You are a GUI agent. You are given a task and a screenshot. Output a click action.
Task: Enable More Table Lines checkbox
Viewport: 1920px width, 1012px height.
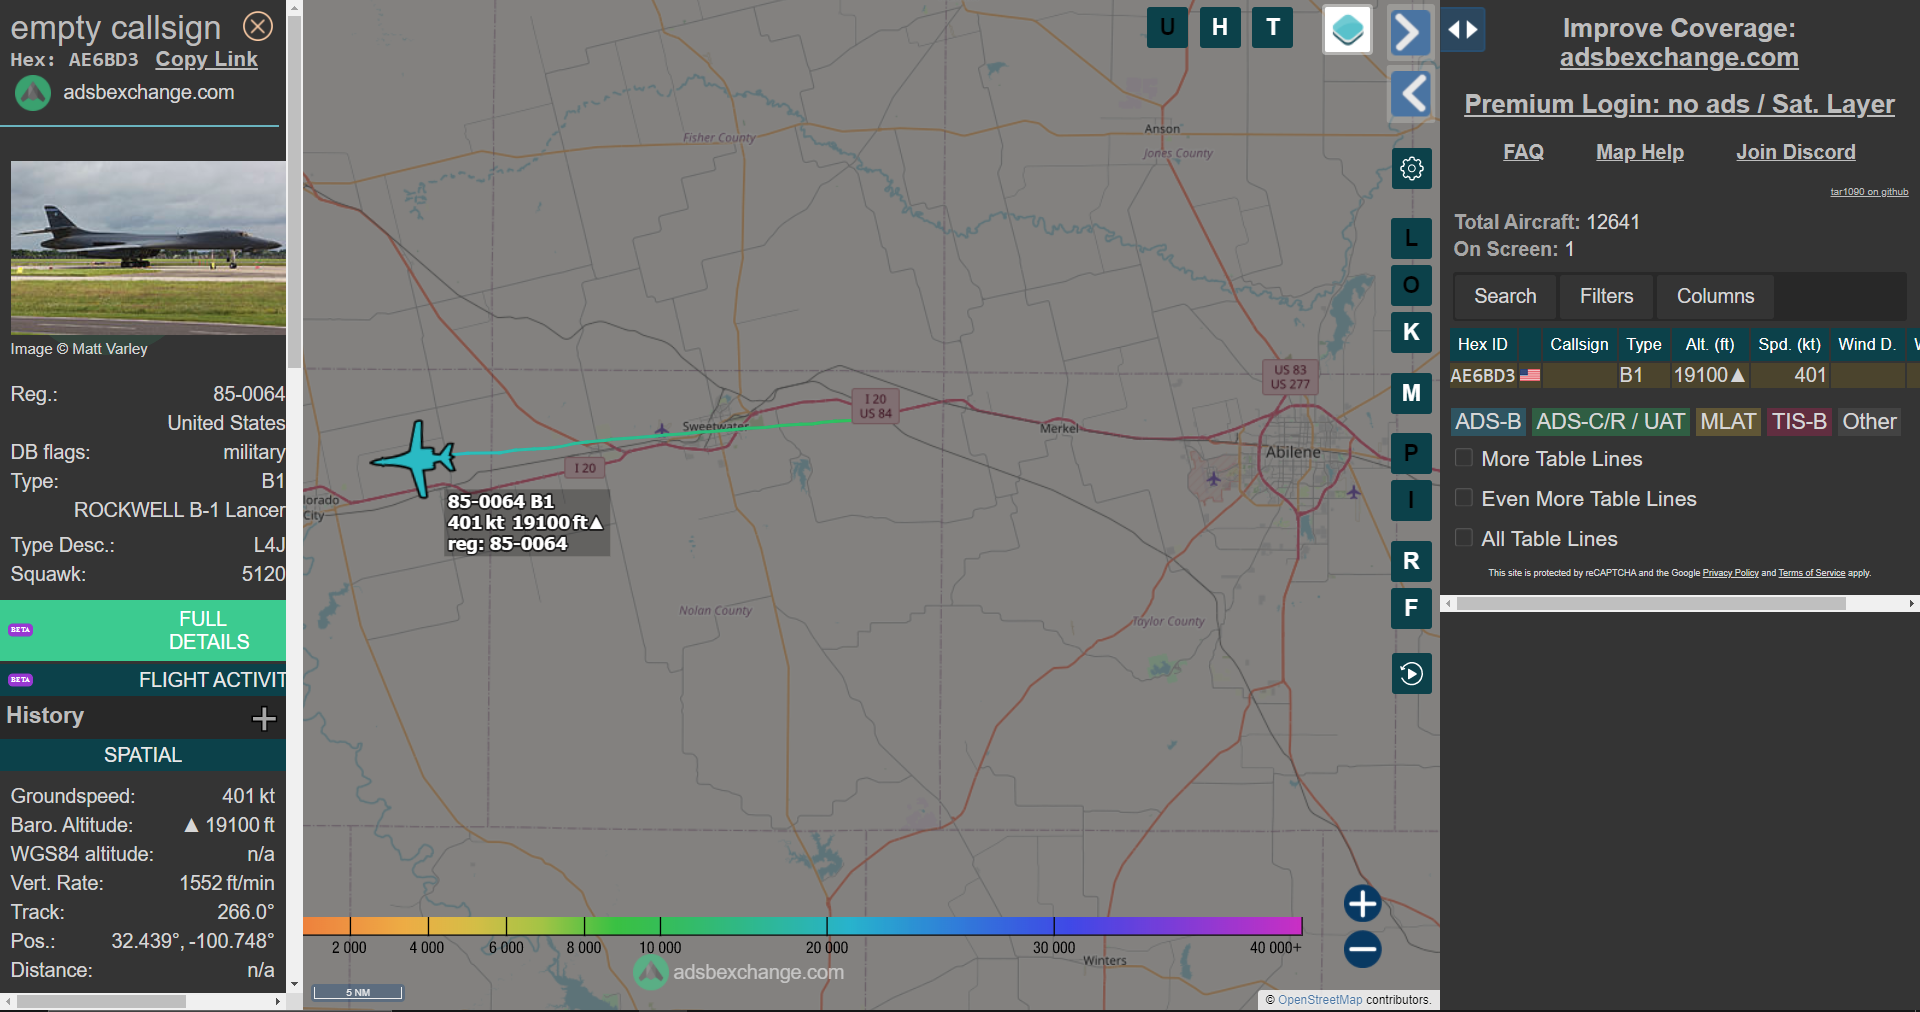pos(1464,458)
